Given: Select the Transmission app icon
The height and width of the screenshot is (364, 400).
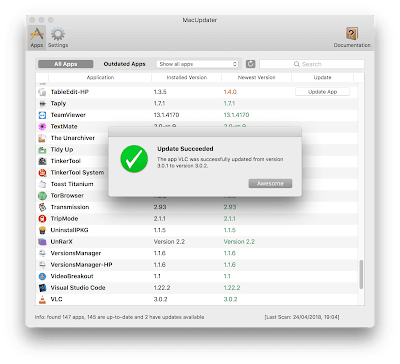Looking at the screenshot, I should (x=42, y=207).
